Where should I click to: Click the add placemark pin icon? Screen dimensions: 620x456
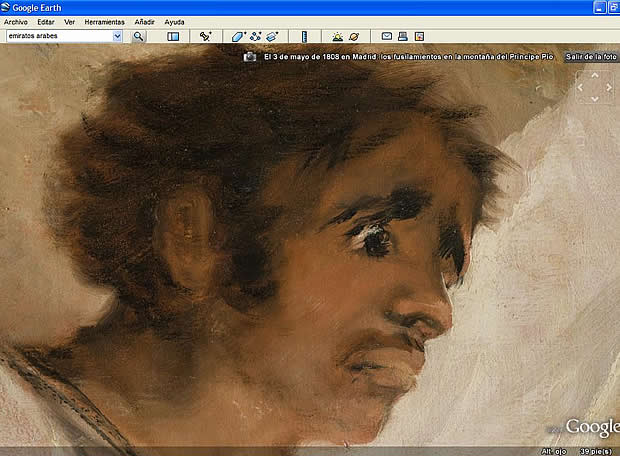pos(205,36)
